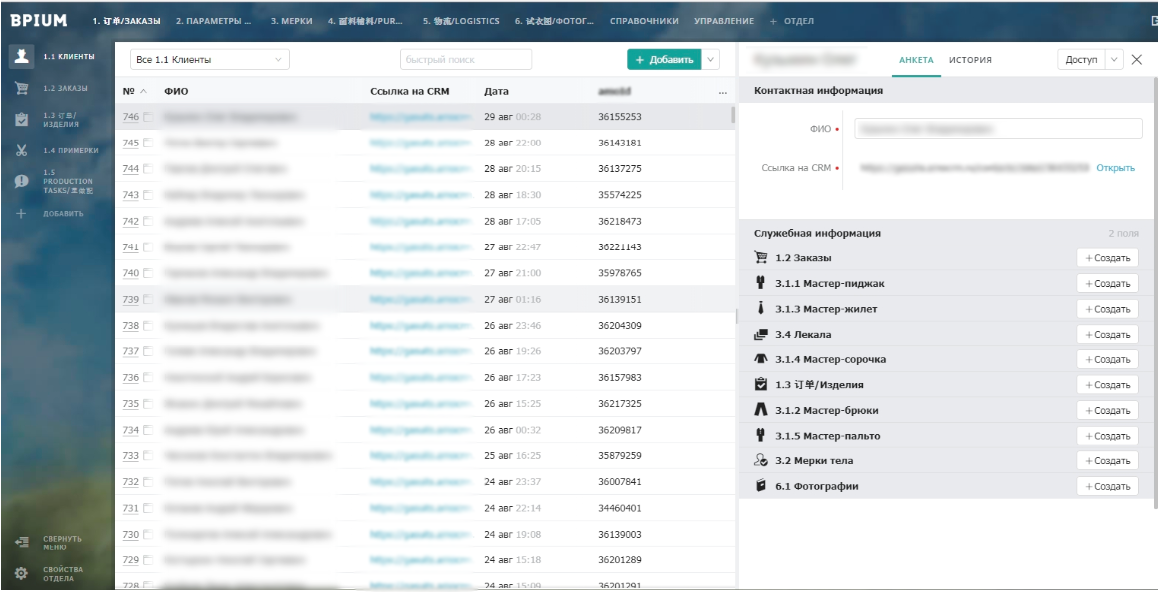The width and height of the screenshot is (1159, 592).
Task: Click the 3.2 Мерки тела person icon
Action: (x=761, y=460)
